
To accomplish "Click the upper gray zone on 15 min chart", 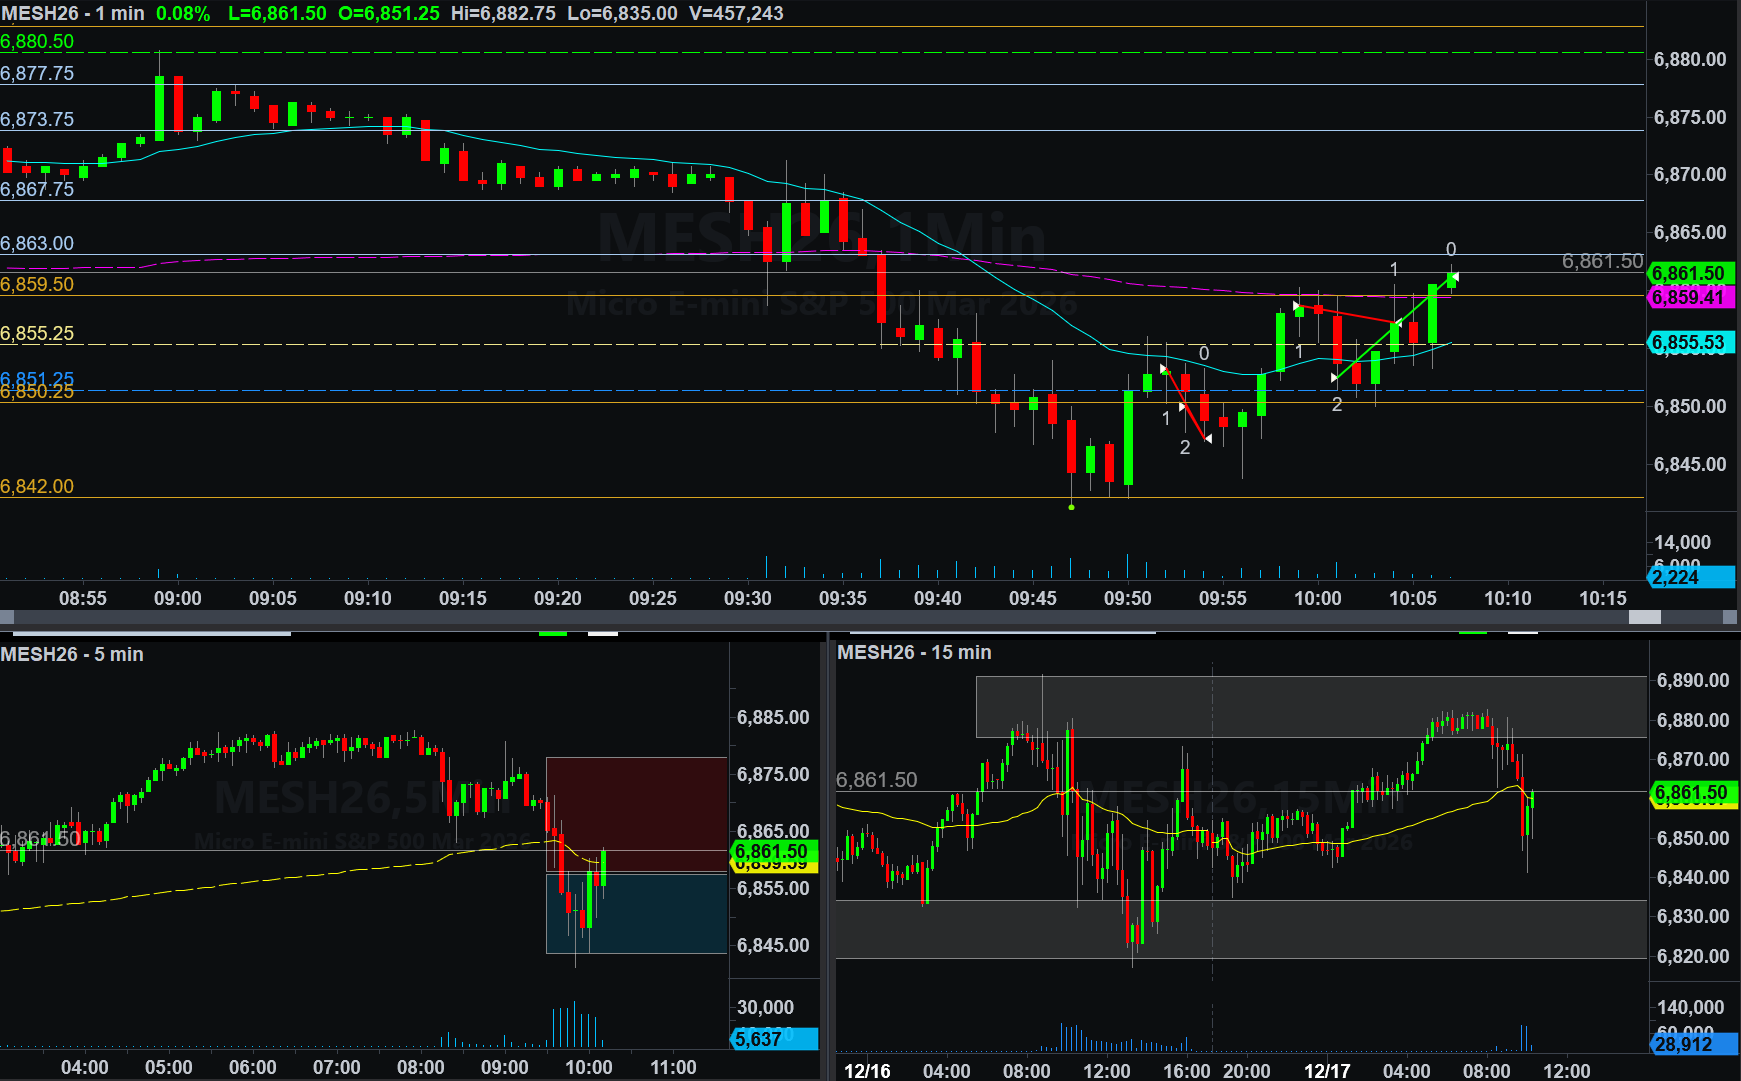I will [x=1310, y=706].
